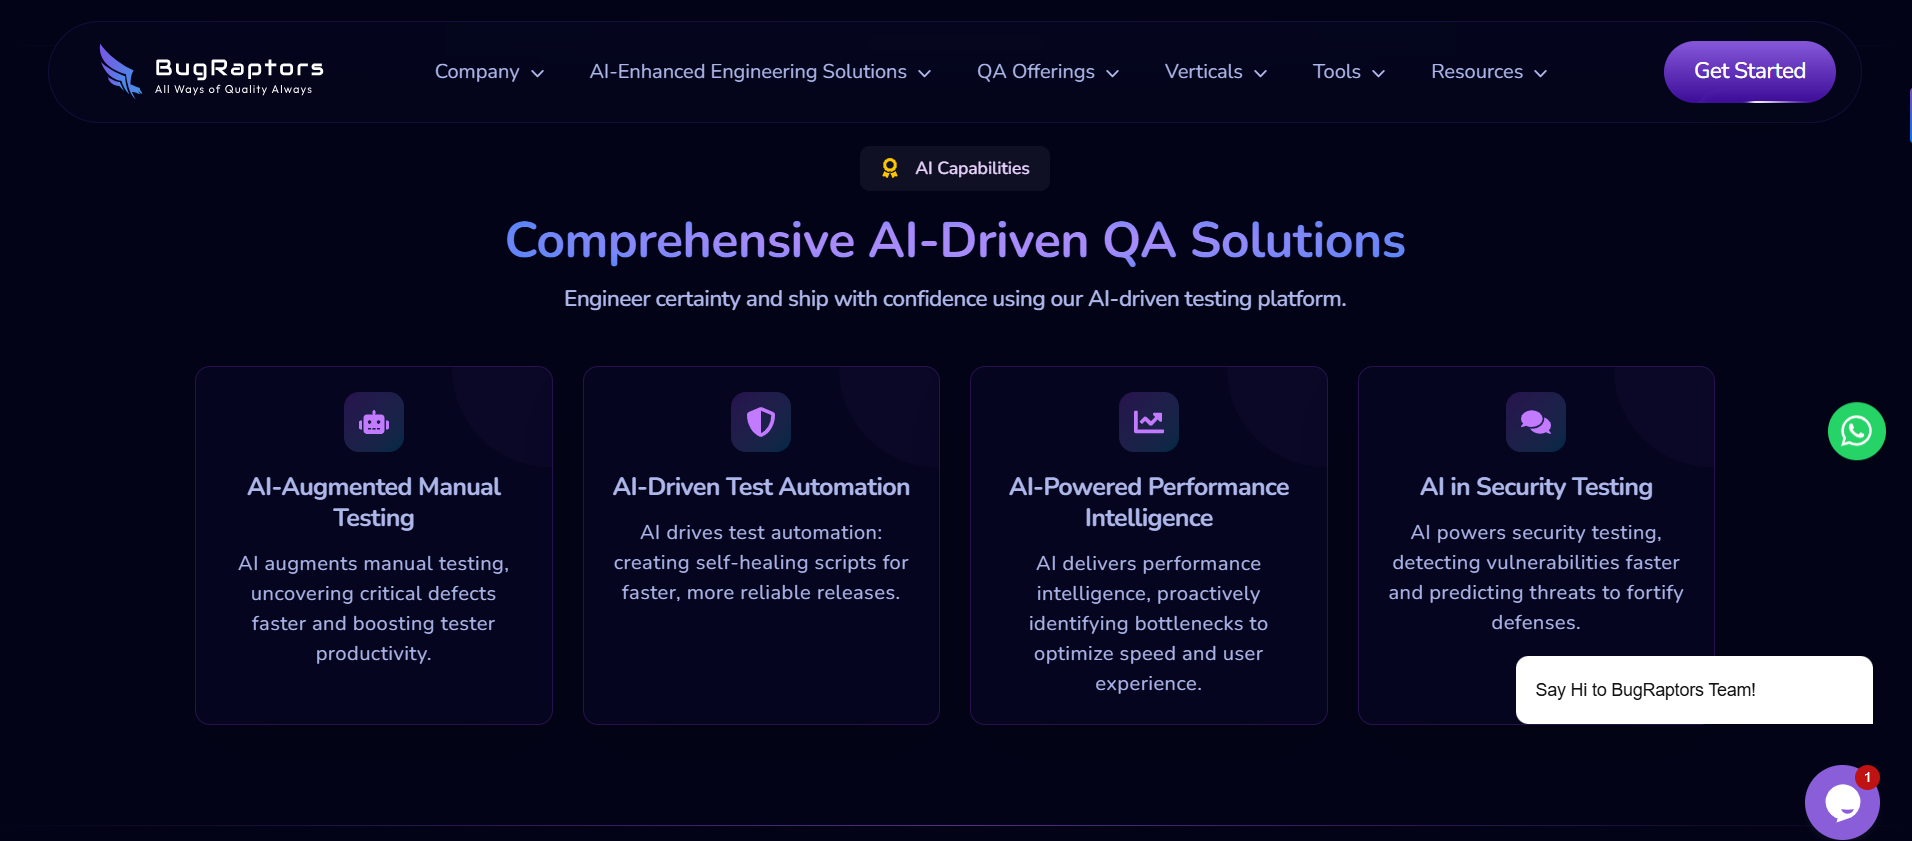Viewport: 1912px width, 841px height.
Task: Expand AI-Enhanced Engineering Solutions chevron
Action: click(x=925, y=73)
